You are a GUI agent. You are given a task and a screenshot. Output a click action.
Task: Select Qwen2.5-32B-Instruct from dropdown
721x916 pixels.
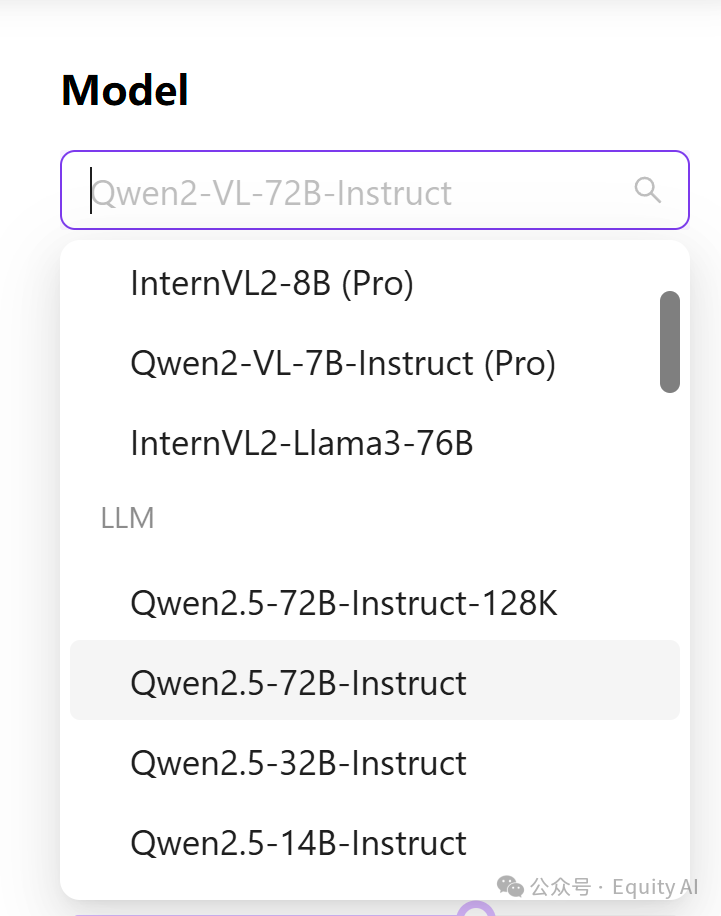[298, 763]
